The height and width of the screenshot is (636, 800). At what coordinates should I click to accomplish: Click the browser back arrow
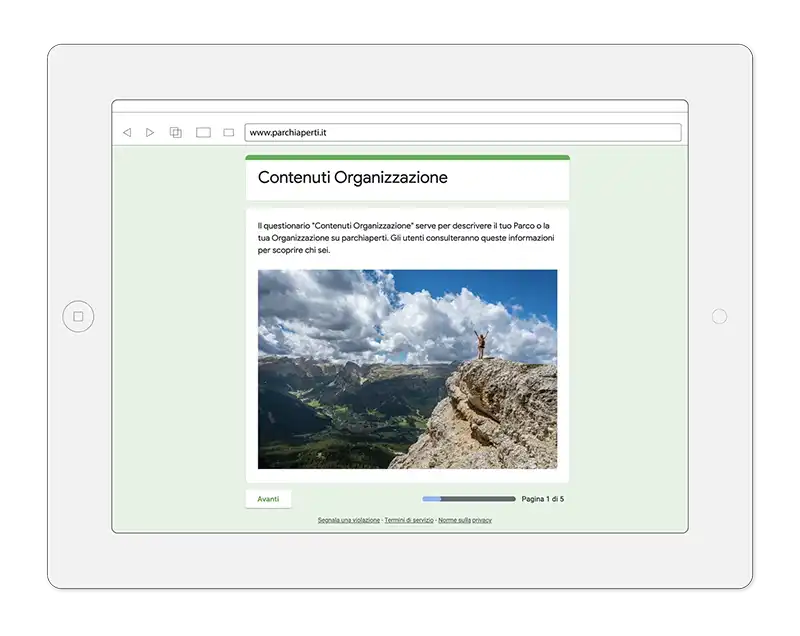(x=127, y=132)
